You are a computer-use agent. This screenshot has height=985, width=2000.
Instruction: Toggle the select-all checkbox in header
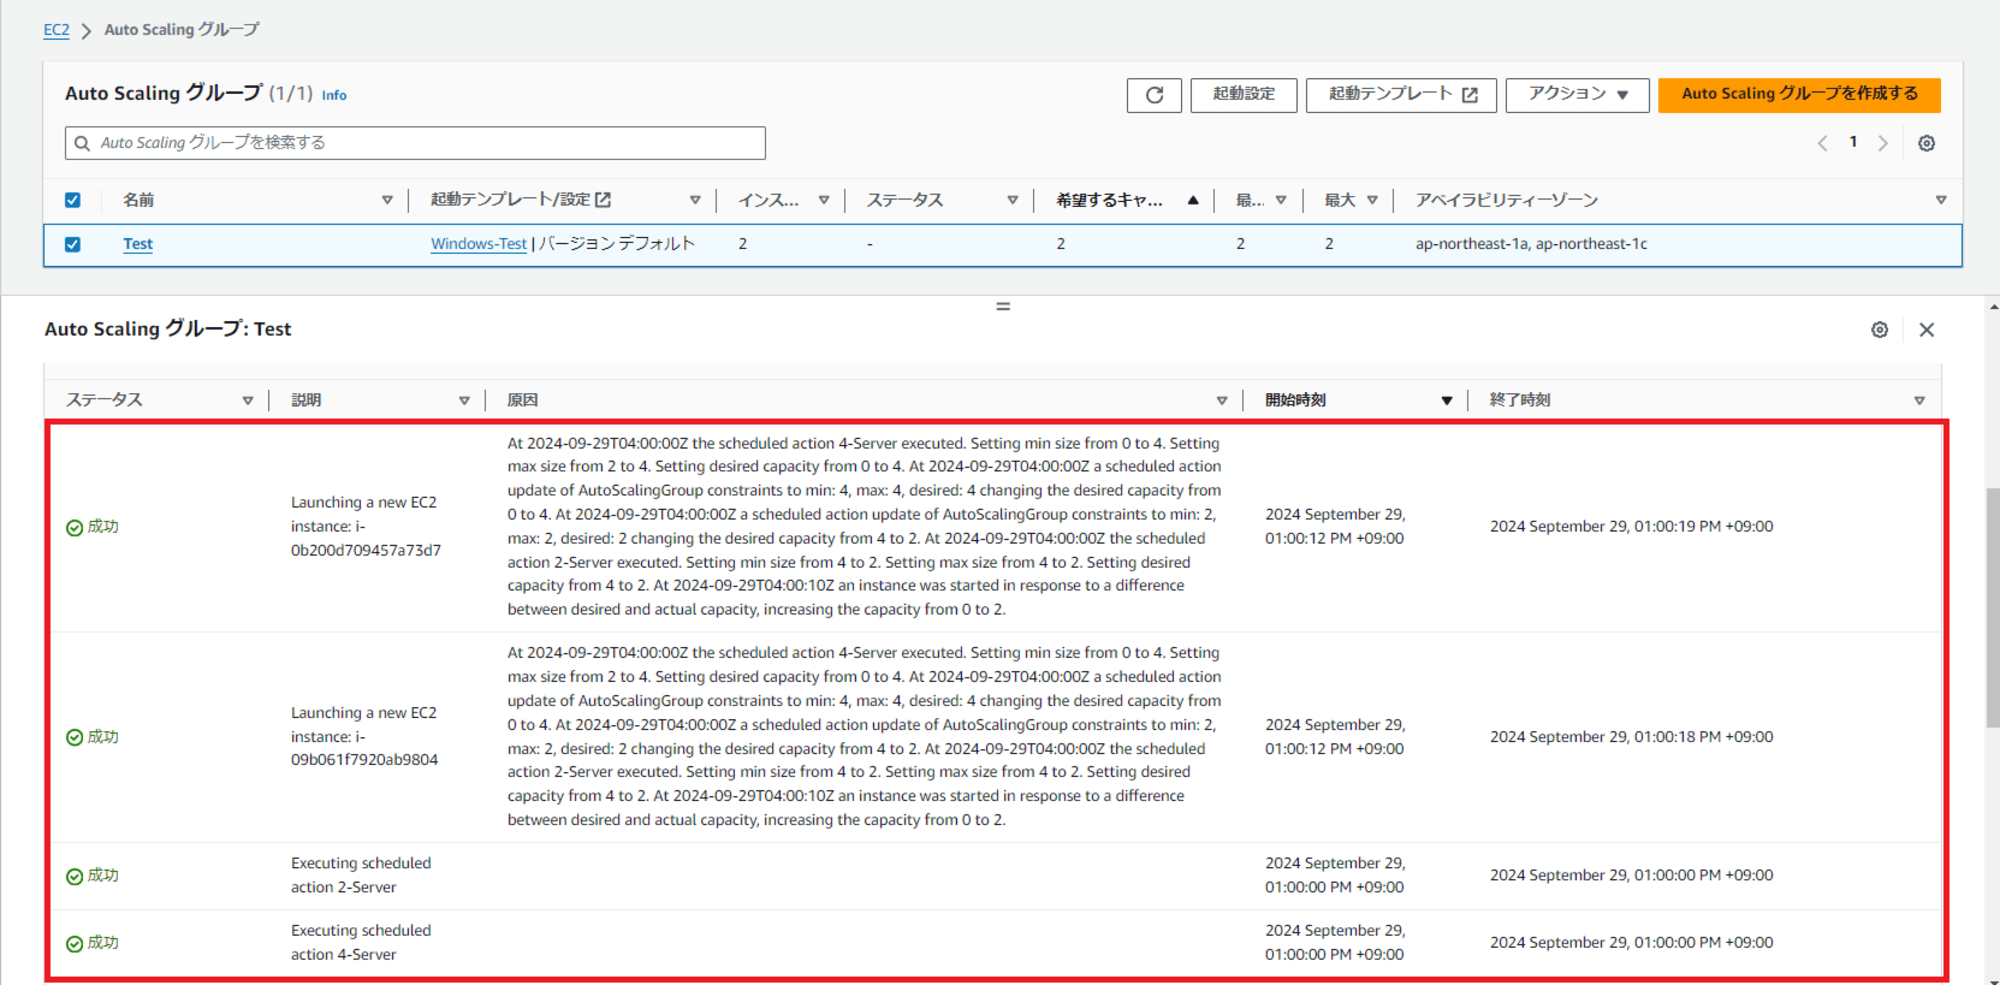coord(72,200)
